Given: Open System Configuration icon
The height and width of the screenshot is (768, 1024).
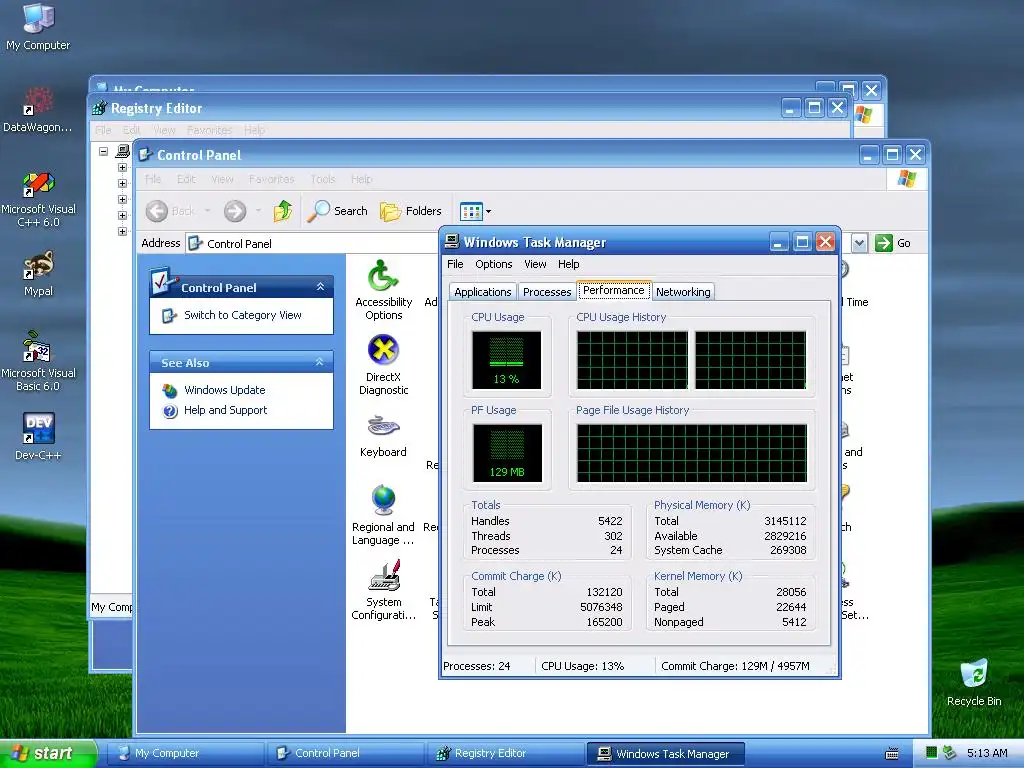Looking at the screenshot, I should pos(383,590).
